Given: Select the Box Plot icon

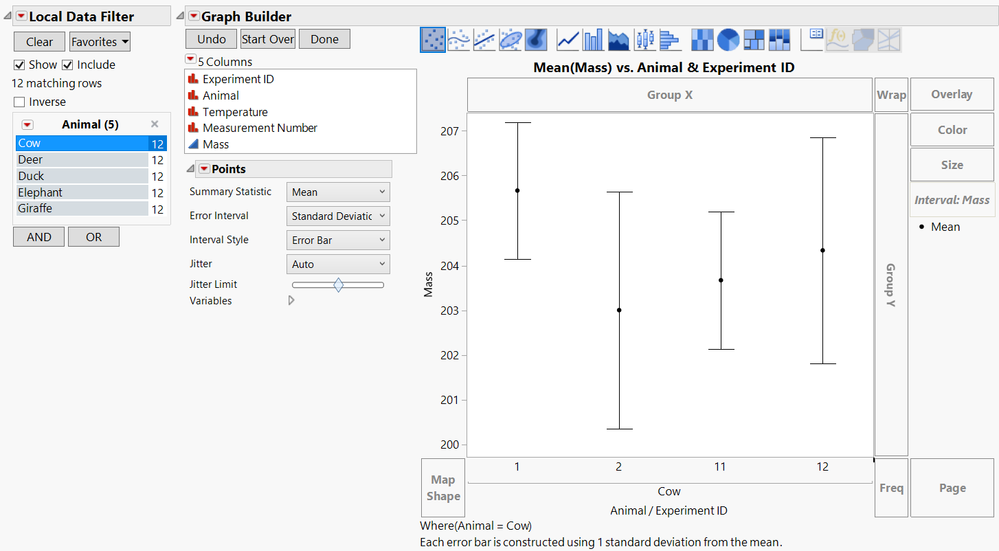Looking at the screenshot, I should click(645, 39).
